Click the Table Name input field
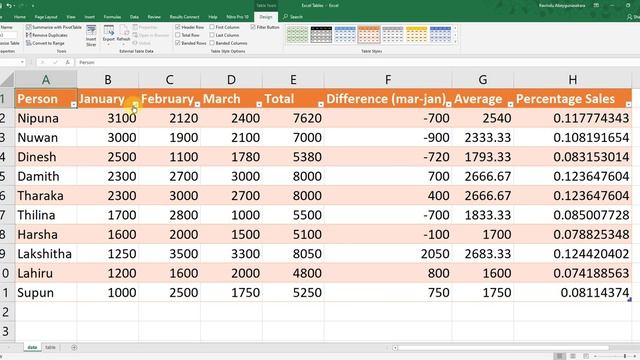Screen dimensions: 640x360 click(x=8, y=36)
